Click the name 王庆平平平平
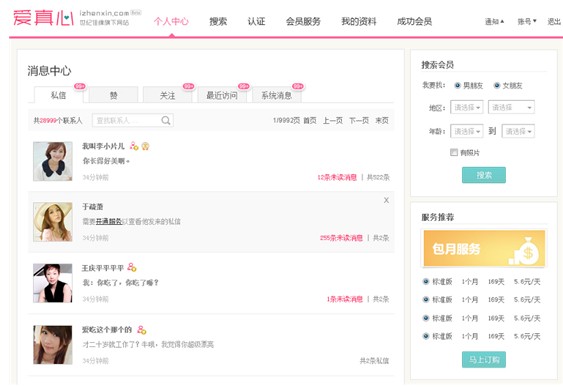 (103, 268)
